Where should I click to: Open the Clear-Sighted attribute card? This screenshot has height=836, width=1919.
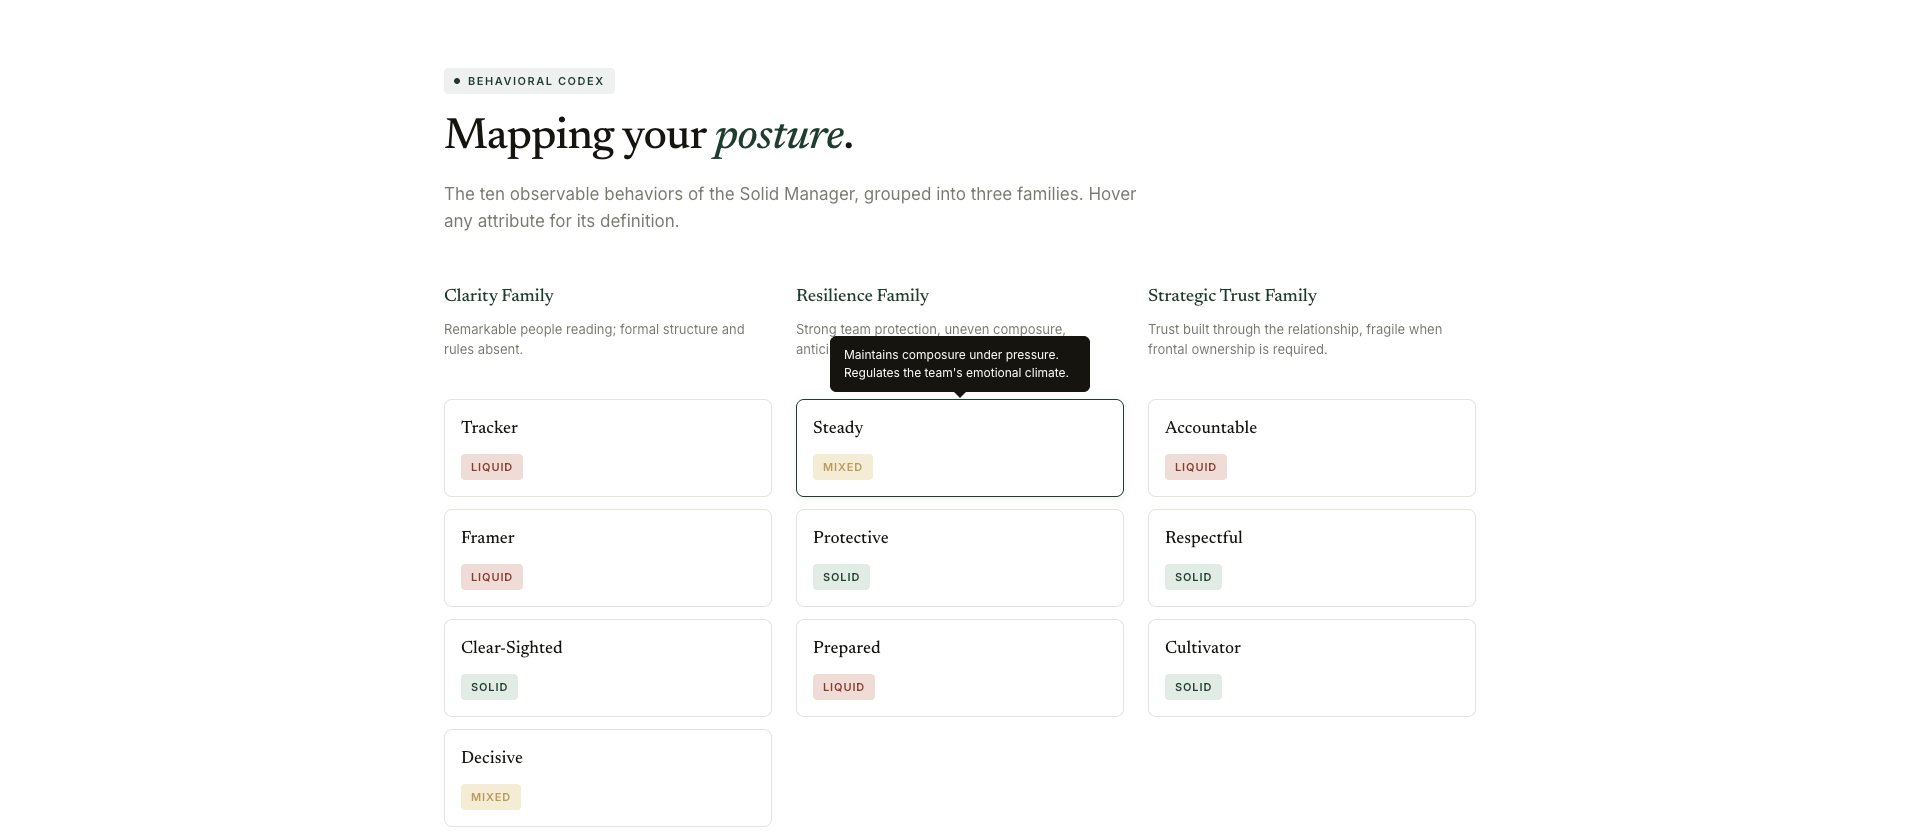point(608,668)
